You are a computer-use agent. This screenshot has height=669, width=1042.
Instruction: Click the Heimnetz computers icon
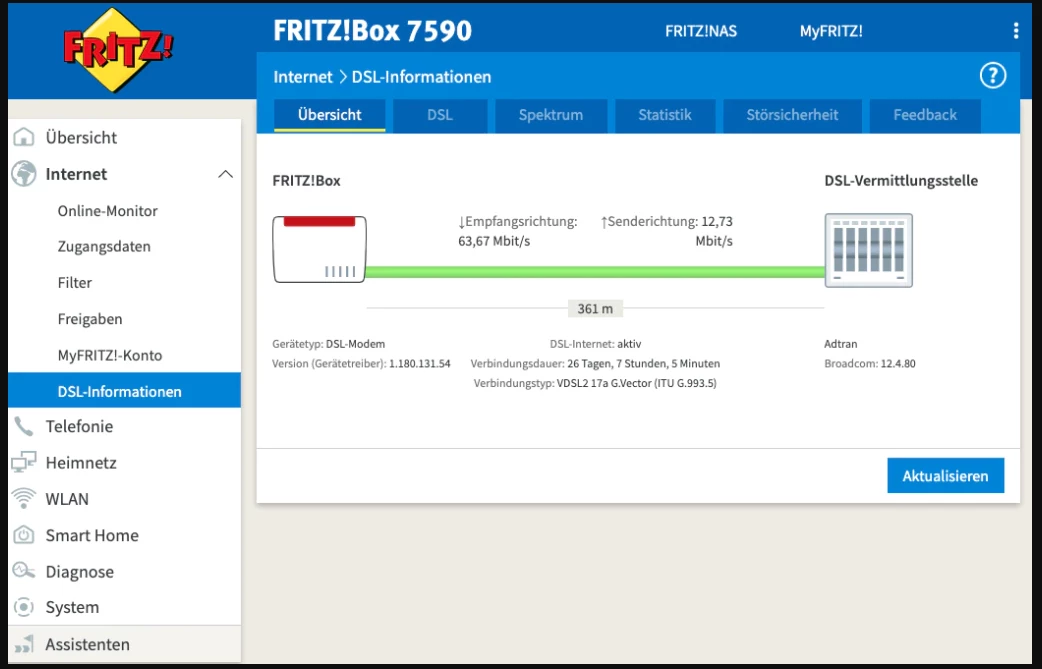[x=24, y=462]
